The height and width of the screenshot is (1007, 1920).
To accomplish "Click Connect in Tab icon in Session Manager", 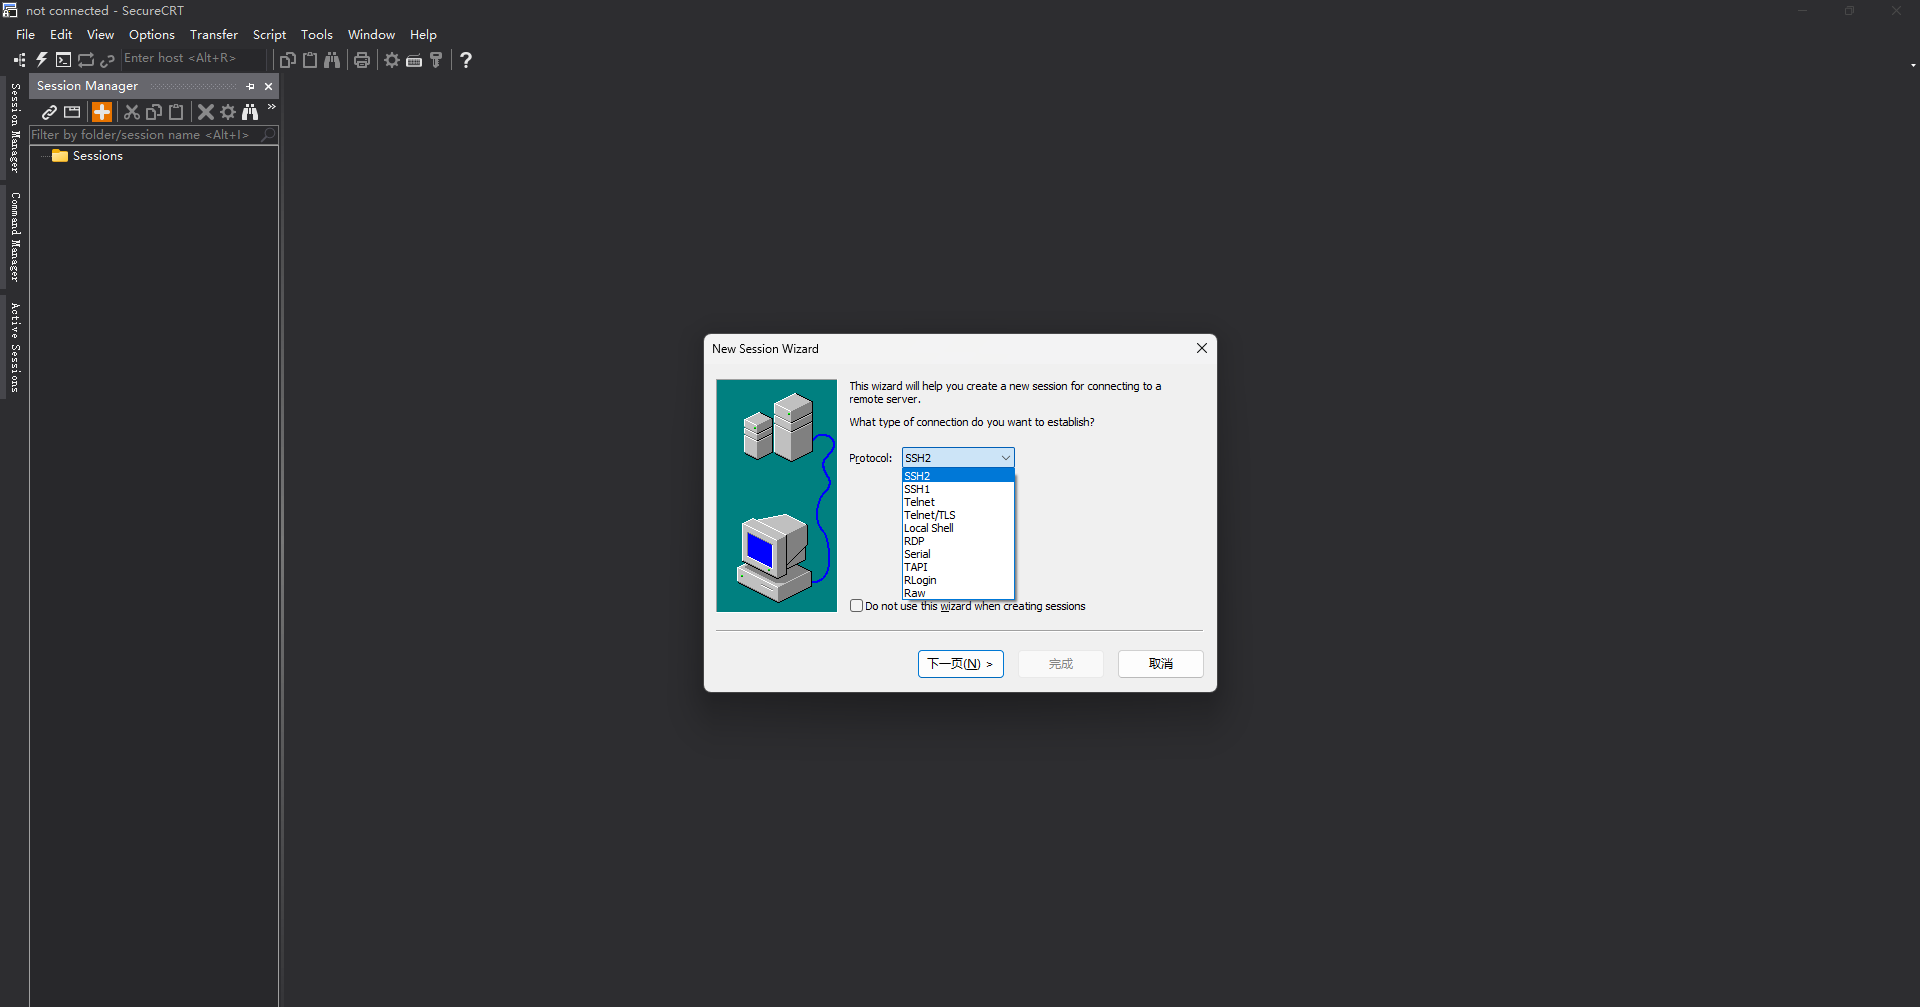I will [x=72, y=112].
